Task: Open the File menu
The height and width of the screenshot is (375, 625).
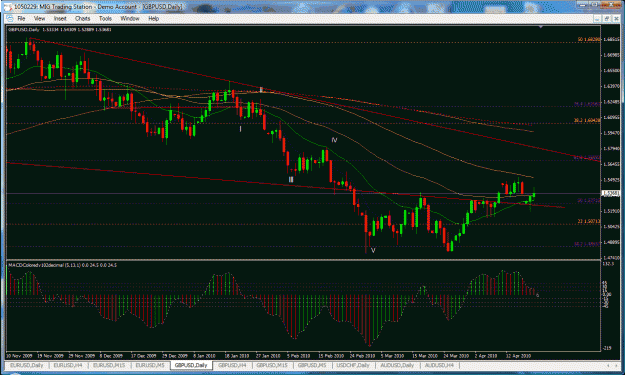Action: (21, 19)
